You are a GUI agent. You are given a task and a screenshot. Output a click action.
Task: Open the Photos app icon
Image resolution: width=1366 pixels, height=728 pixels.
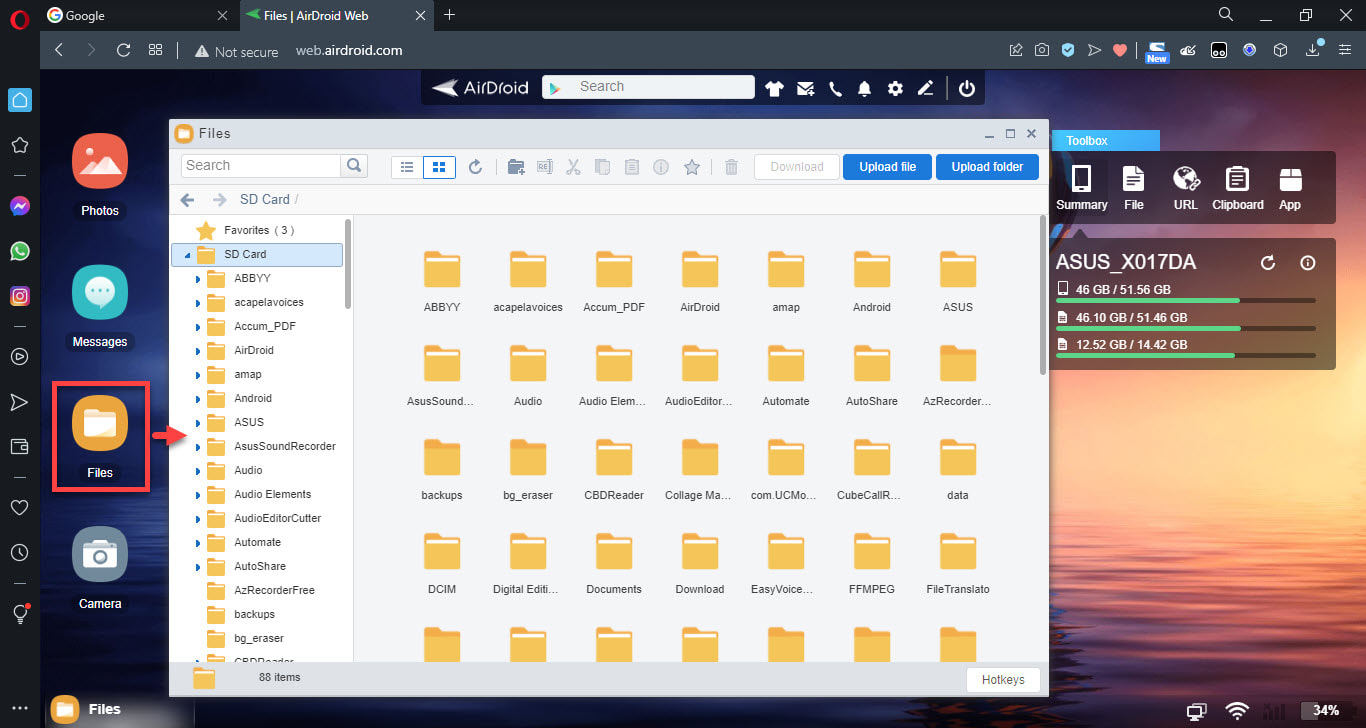(x=100, y=160)
